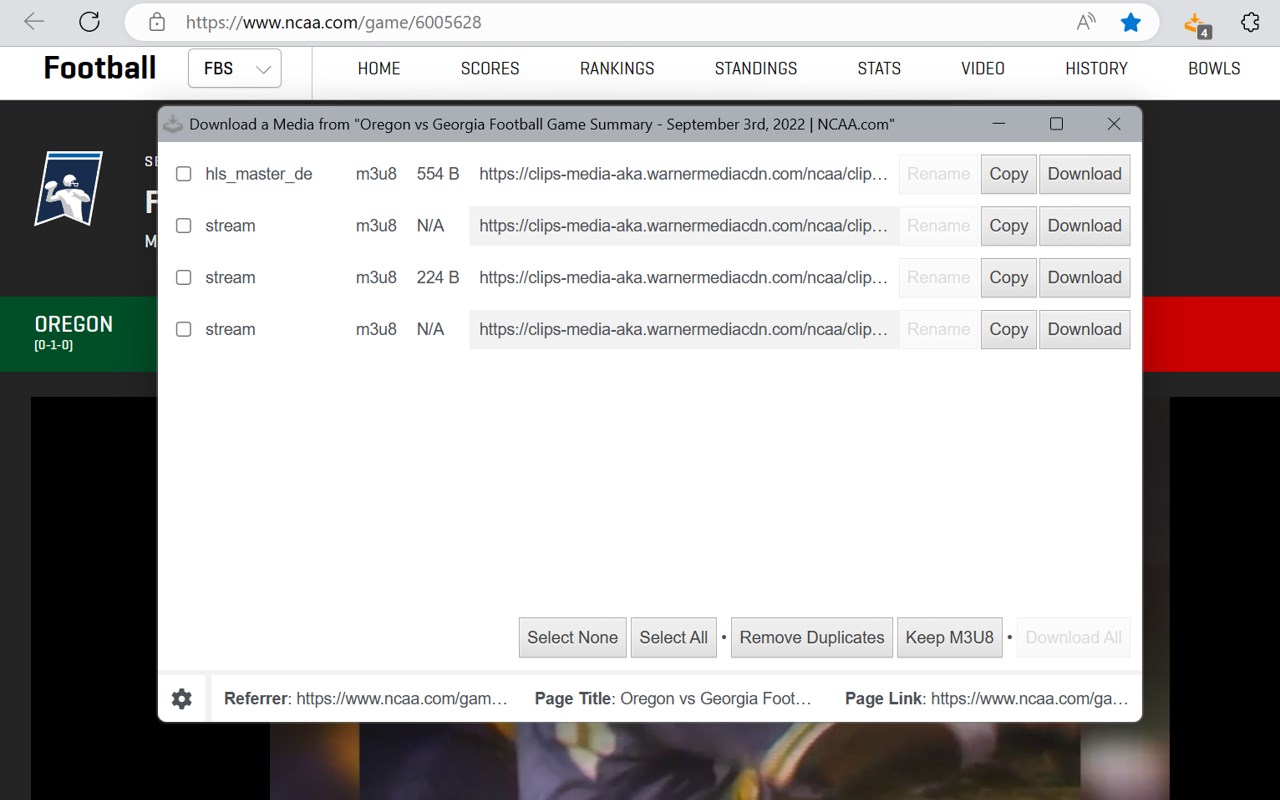Image resolution: width=1280 pixels, height=800 pixels.
Task: Click the downloader dialog title icon
Action: 173,125
